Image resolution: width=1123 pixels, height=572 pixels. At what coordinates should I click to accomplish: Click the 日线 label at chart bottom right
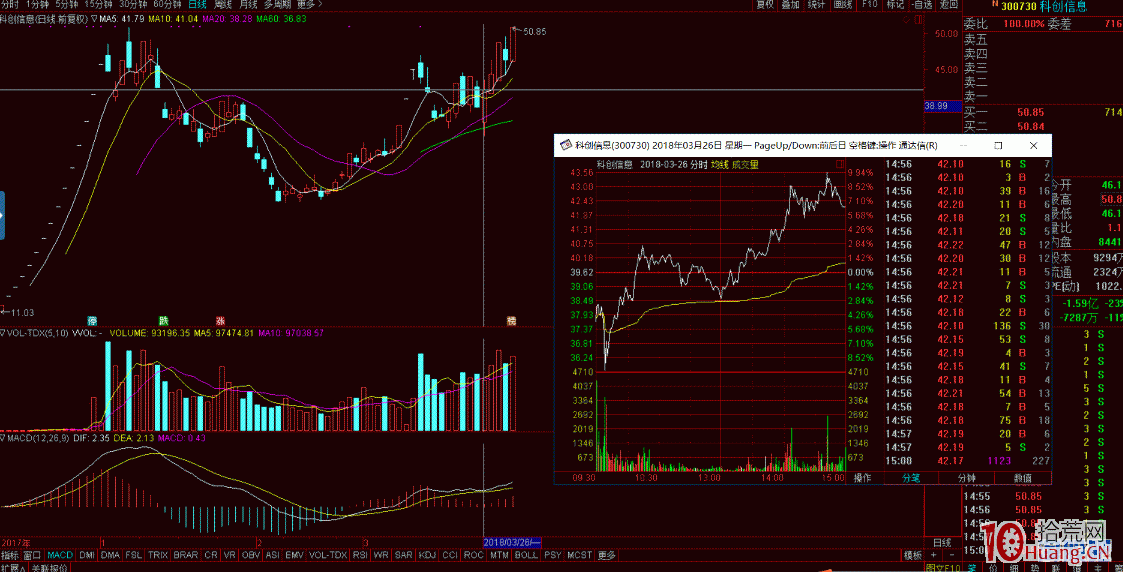(943, 542)
